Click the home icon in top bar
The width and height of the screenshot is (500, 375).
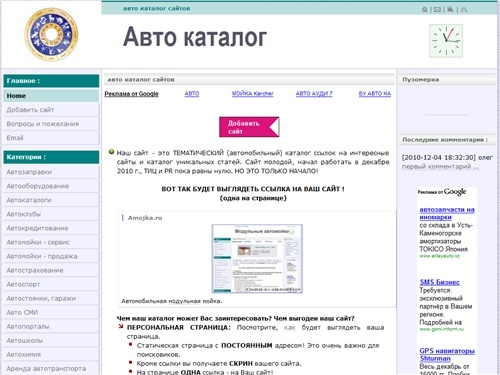[x=425, y=9]
